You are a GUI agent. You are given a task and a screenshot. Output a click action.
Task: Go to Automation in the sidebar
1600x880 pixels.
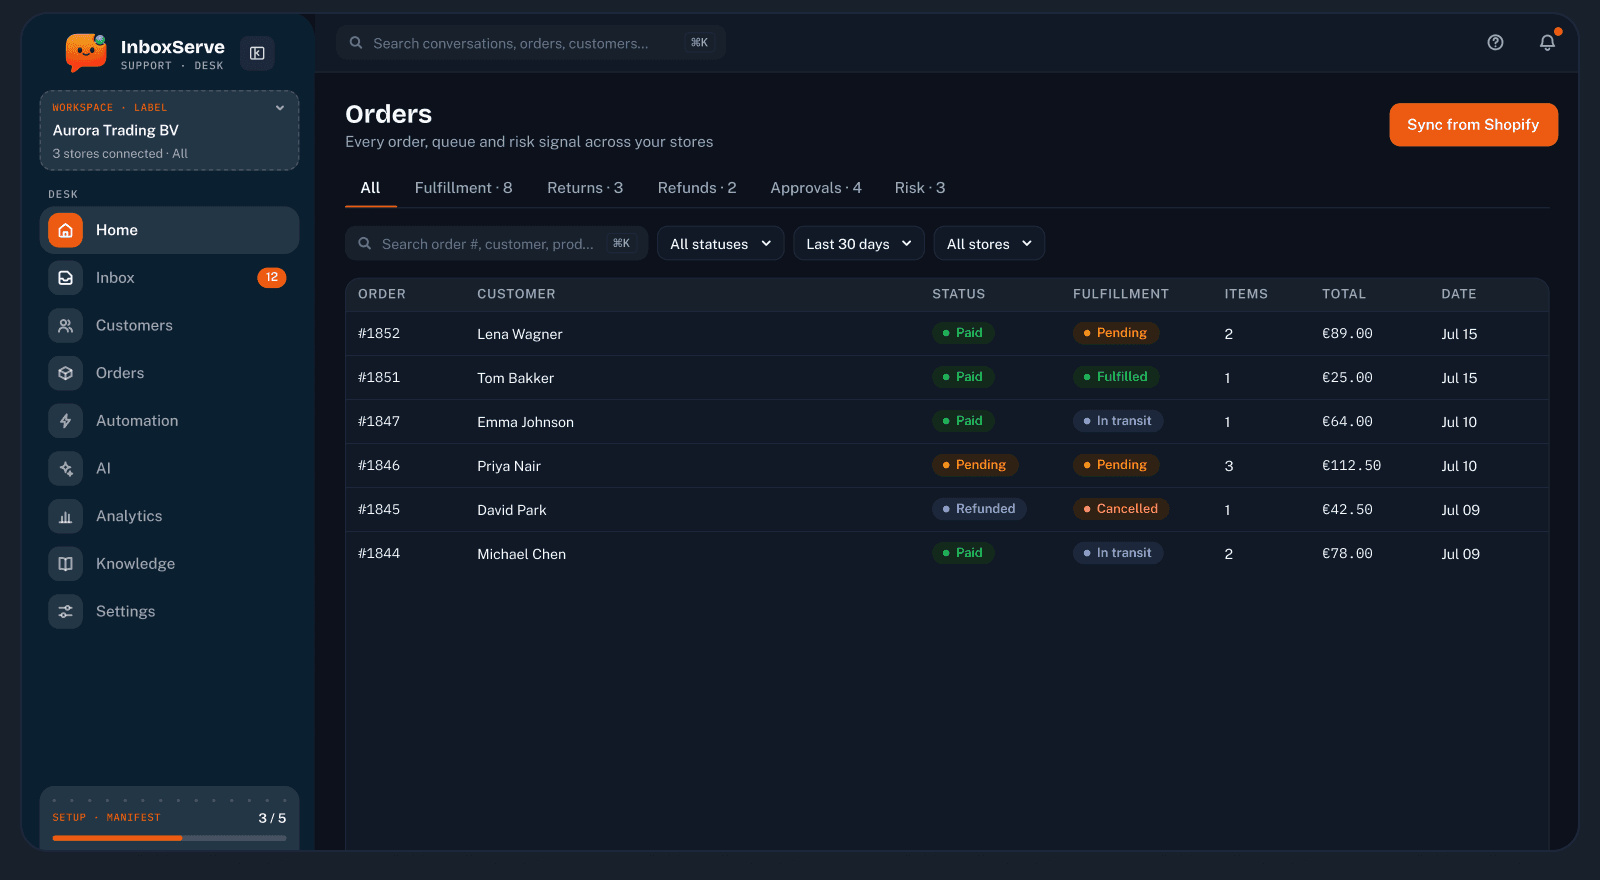pyautogui.click(x=169, y=421)
